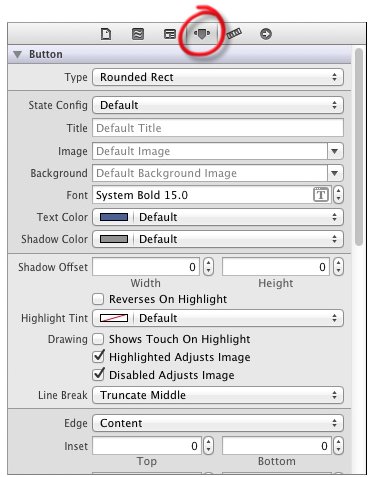Viewport: 371px width, 477px height.
Task: Enable Reverses On Highlight checkbox
Action: [98, 299]
